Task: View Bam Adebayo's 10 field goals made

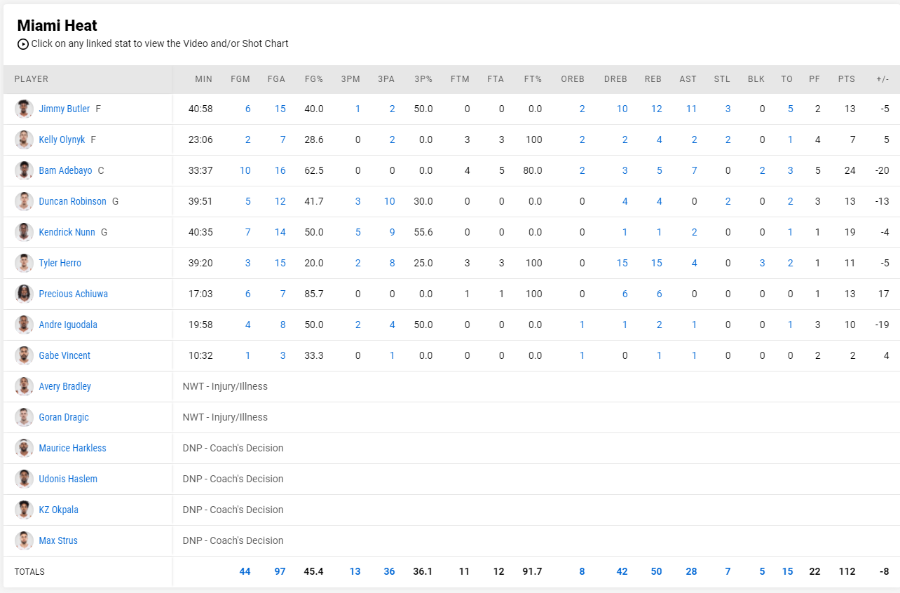Action: coord(245,170)
